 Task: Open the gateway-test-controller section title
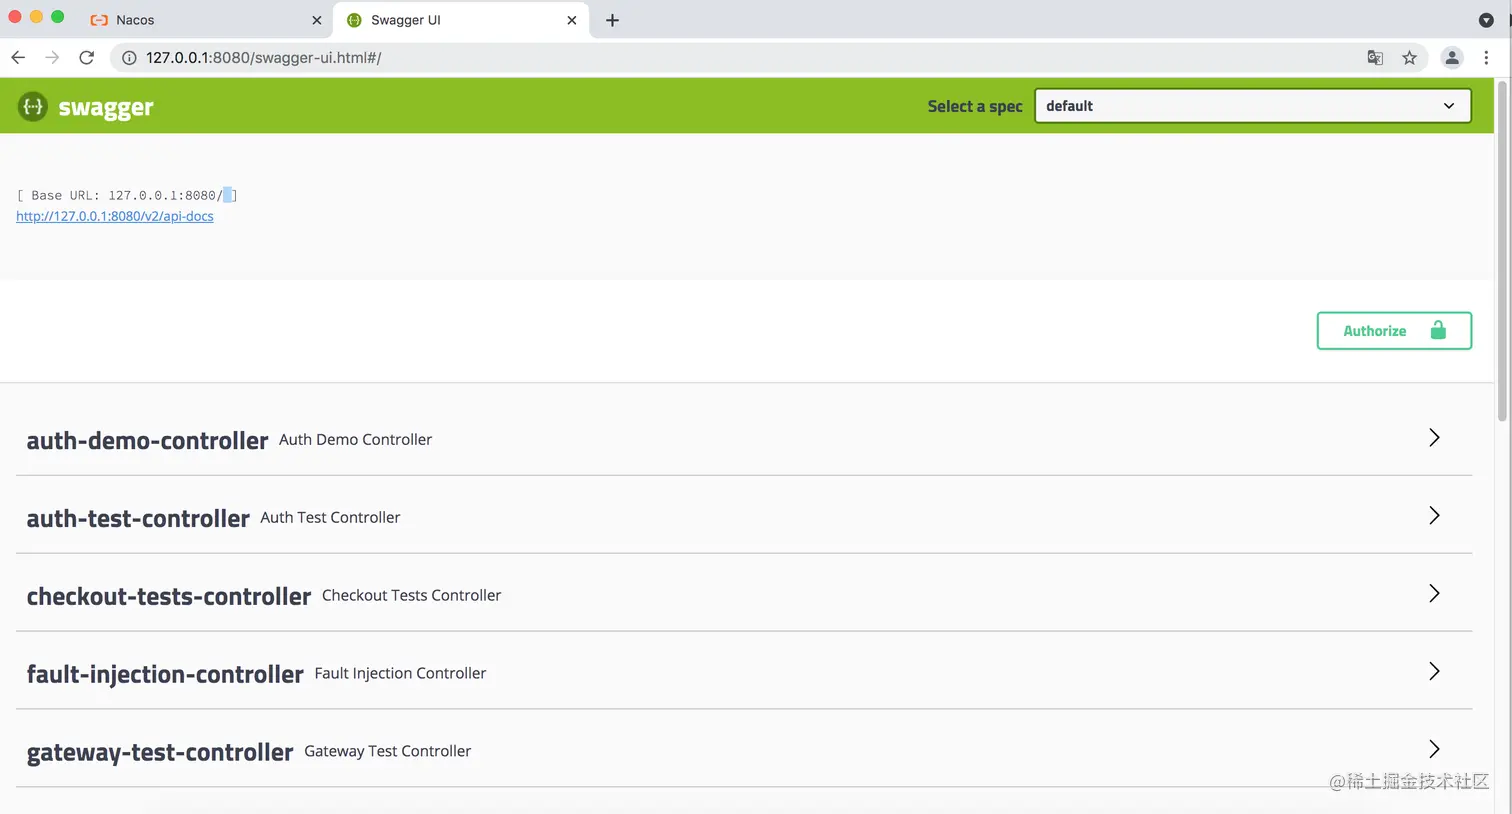coord(160,752)
